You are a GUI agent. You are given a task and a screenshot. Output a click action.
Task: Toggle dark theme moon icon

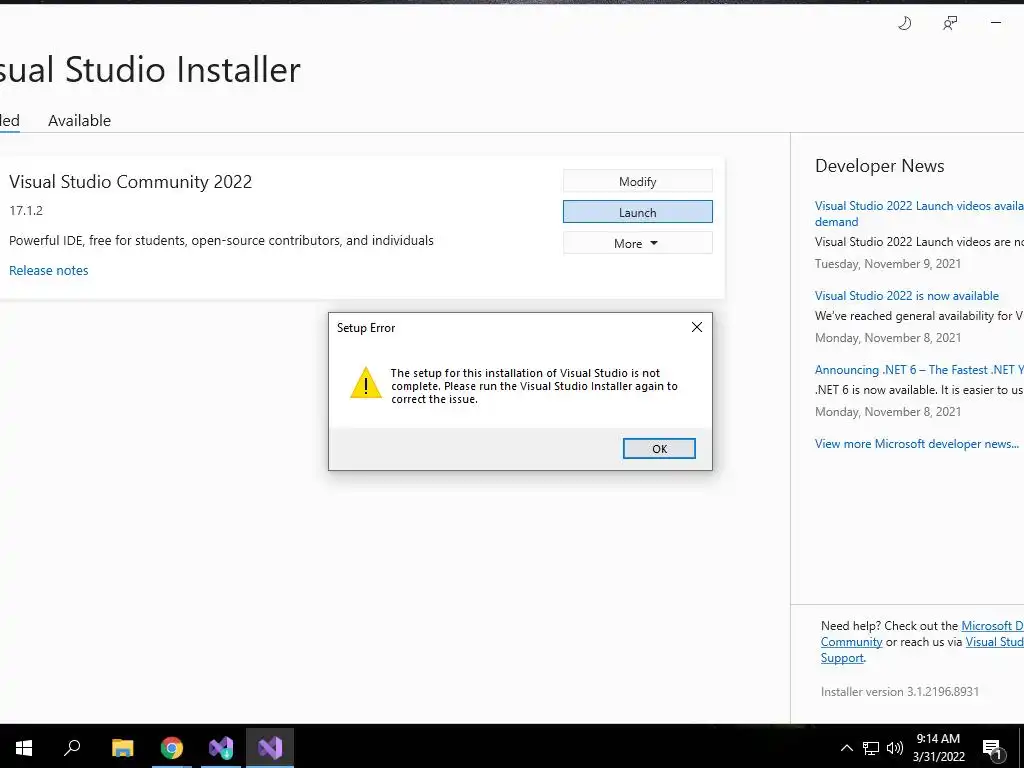coord(904,24)
